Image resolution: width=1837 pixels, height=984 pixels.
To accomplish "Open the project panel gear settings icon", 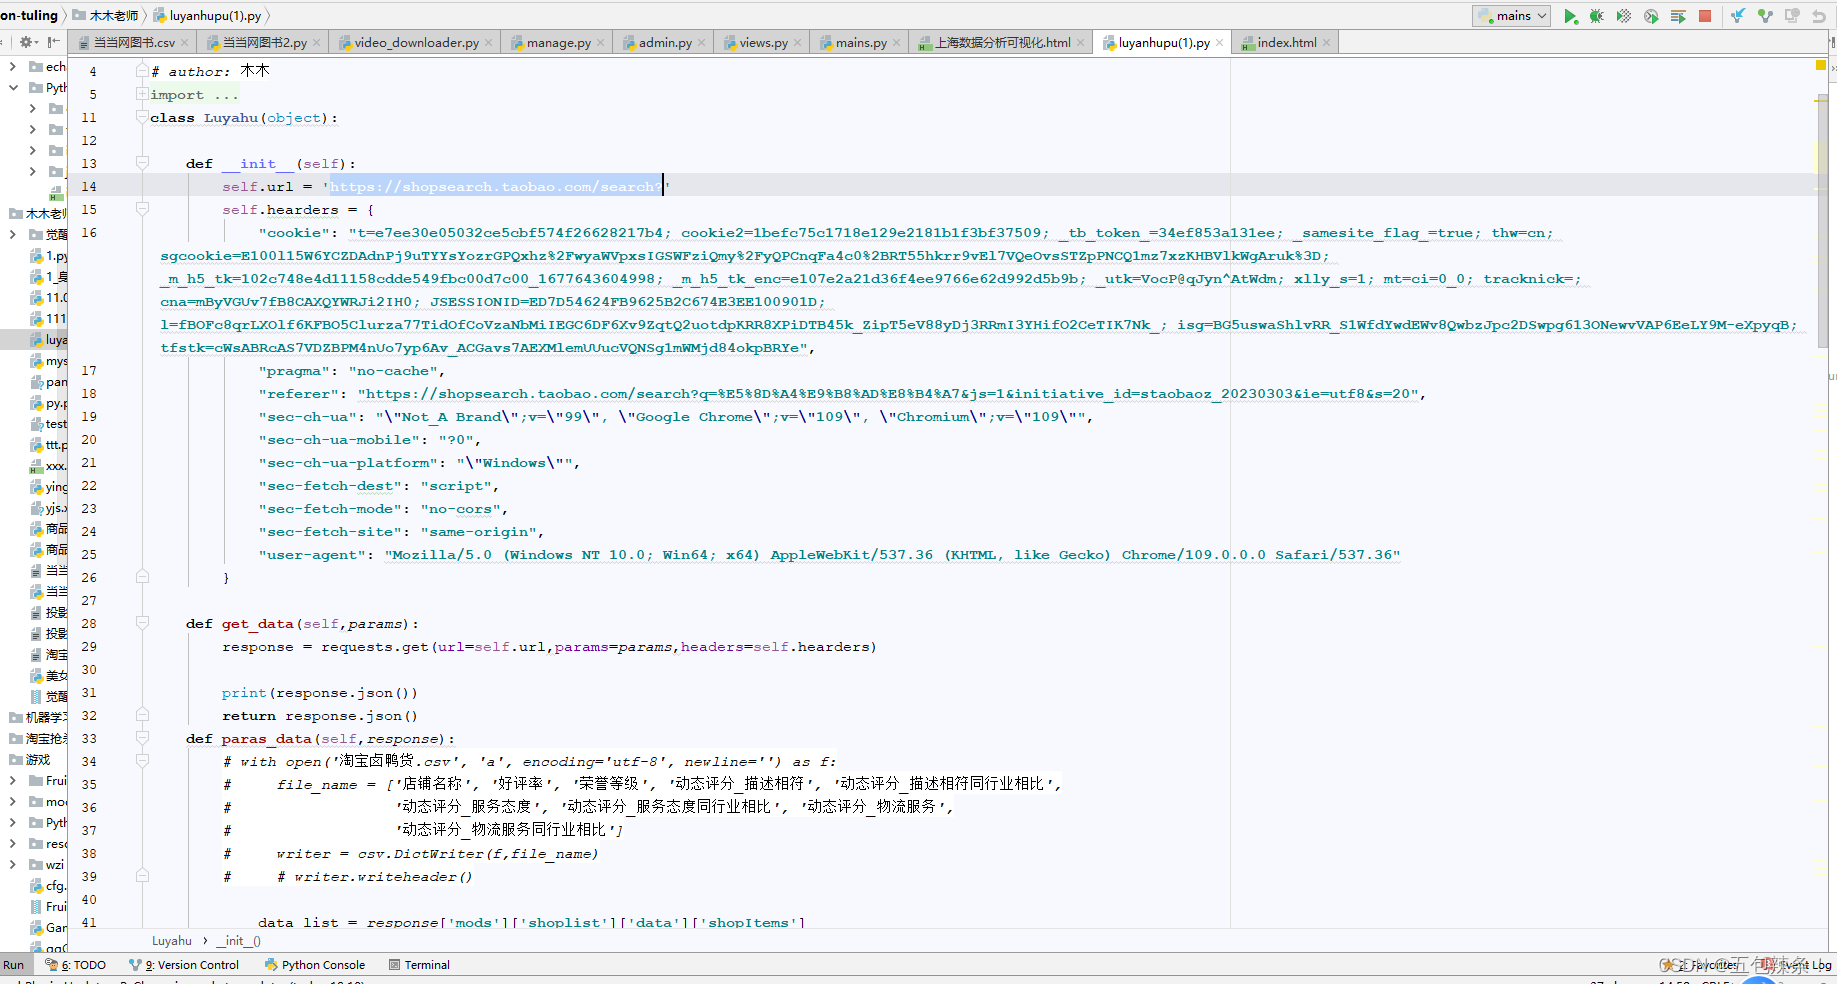I will (27, 42).
